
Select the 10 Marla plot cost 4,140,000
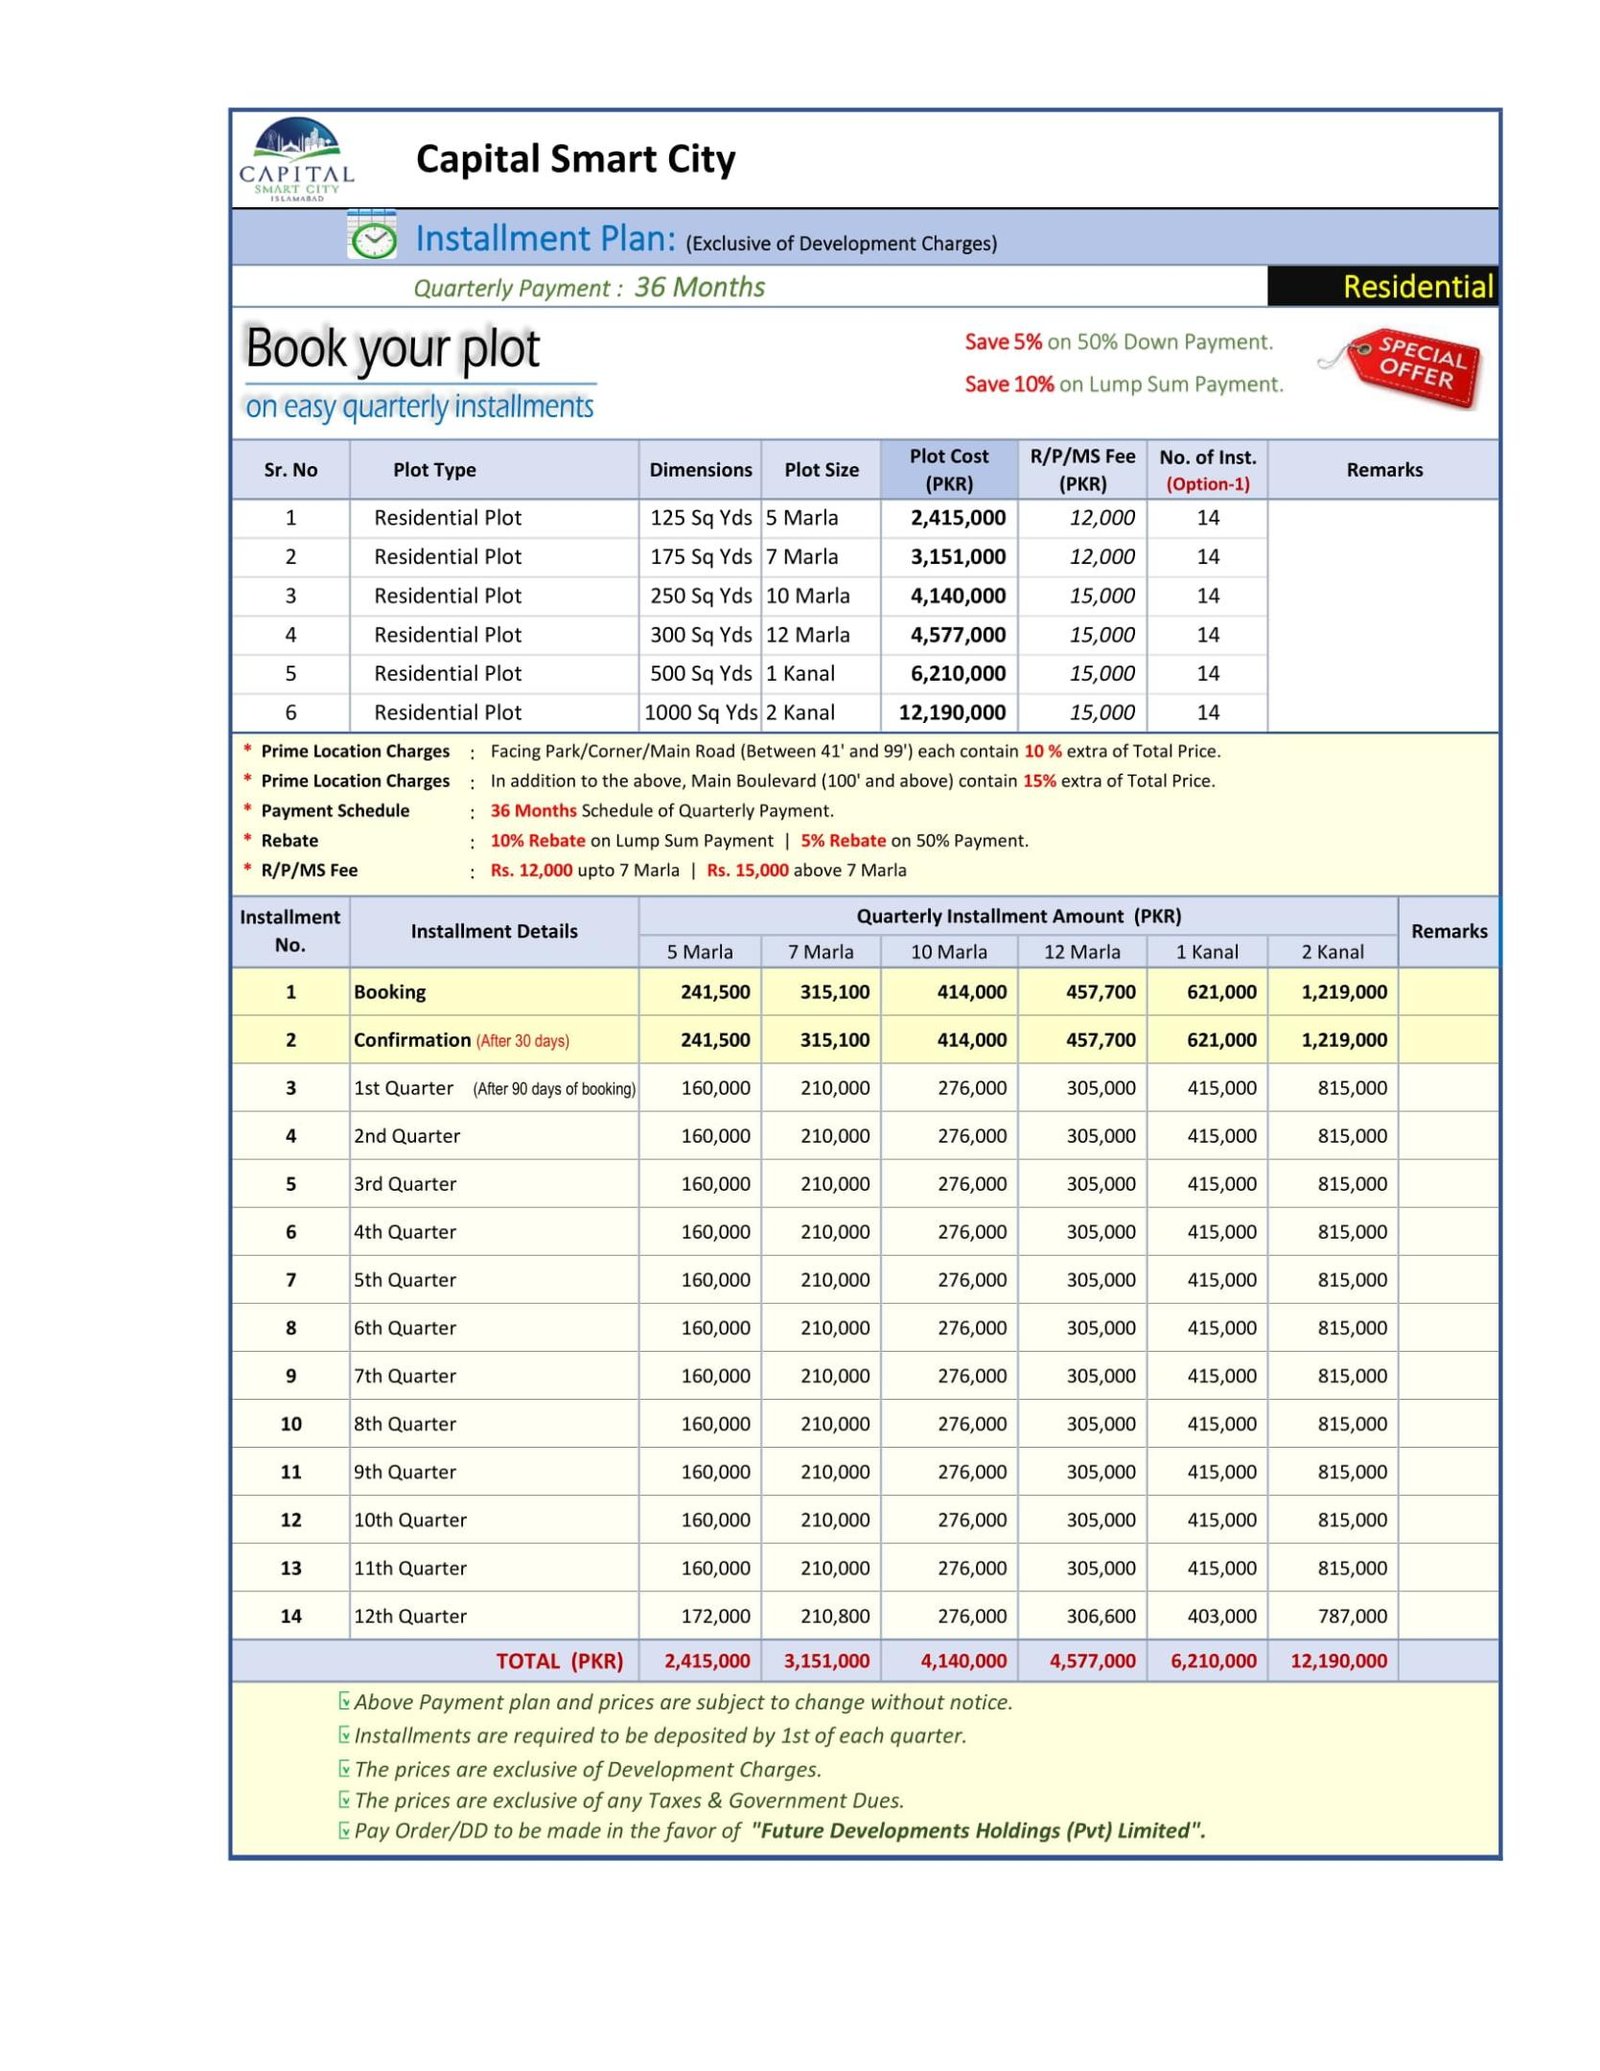tap(957, 596)
